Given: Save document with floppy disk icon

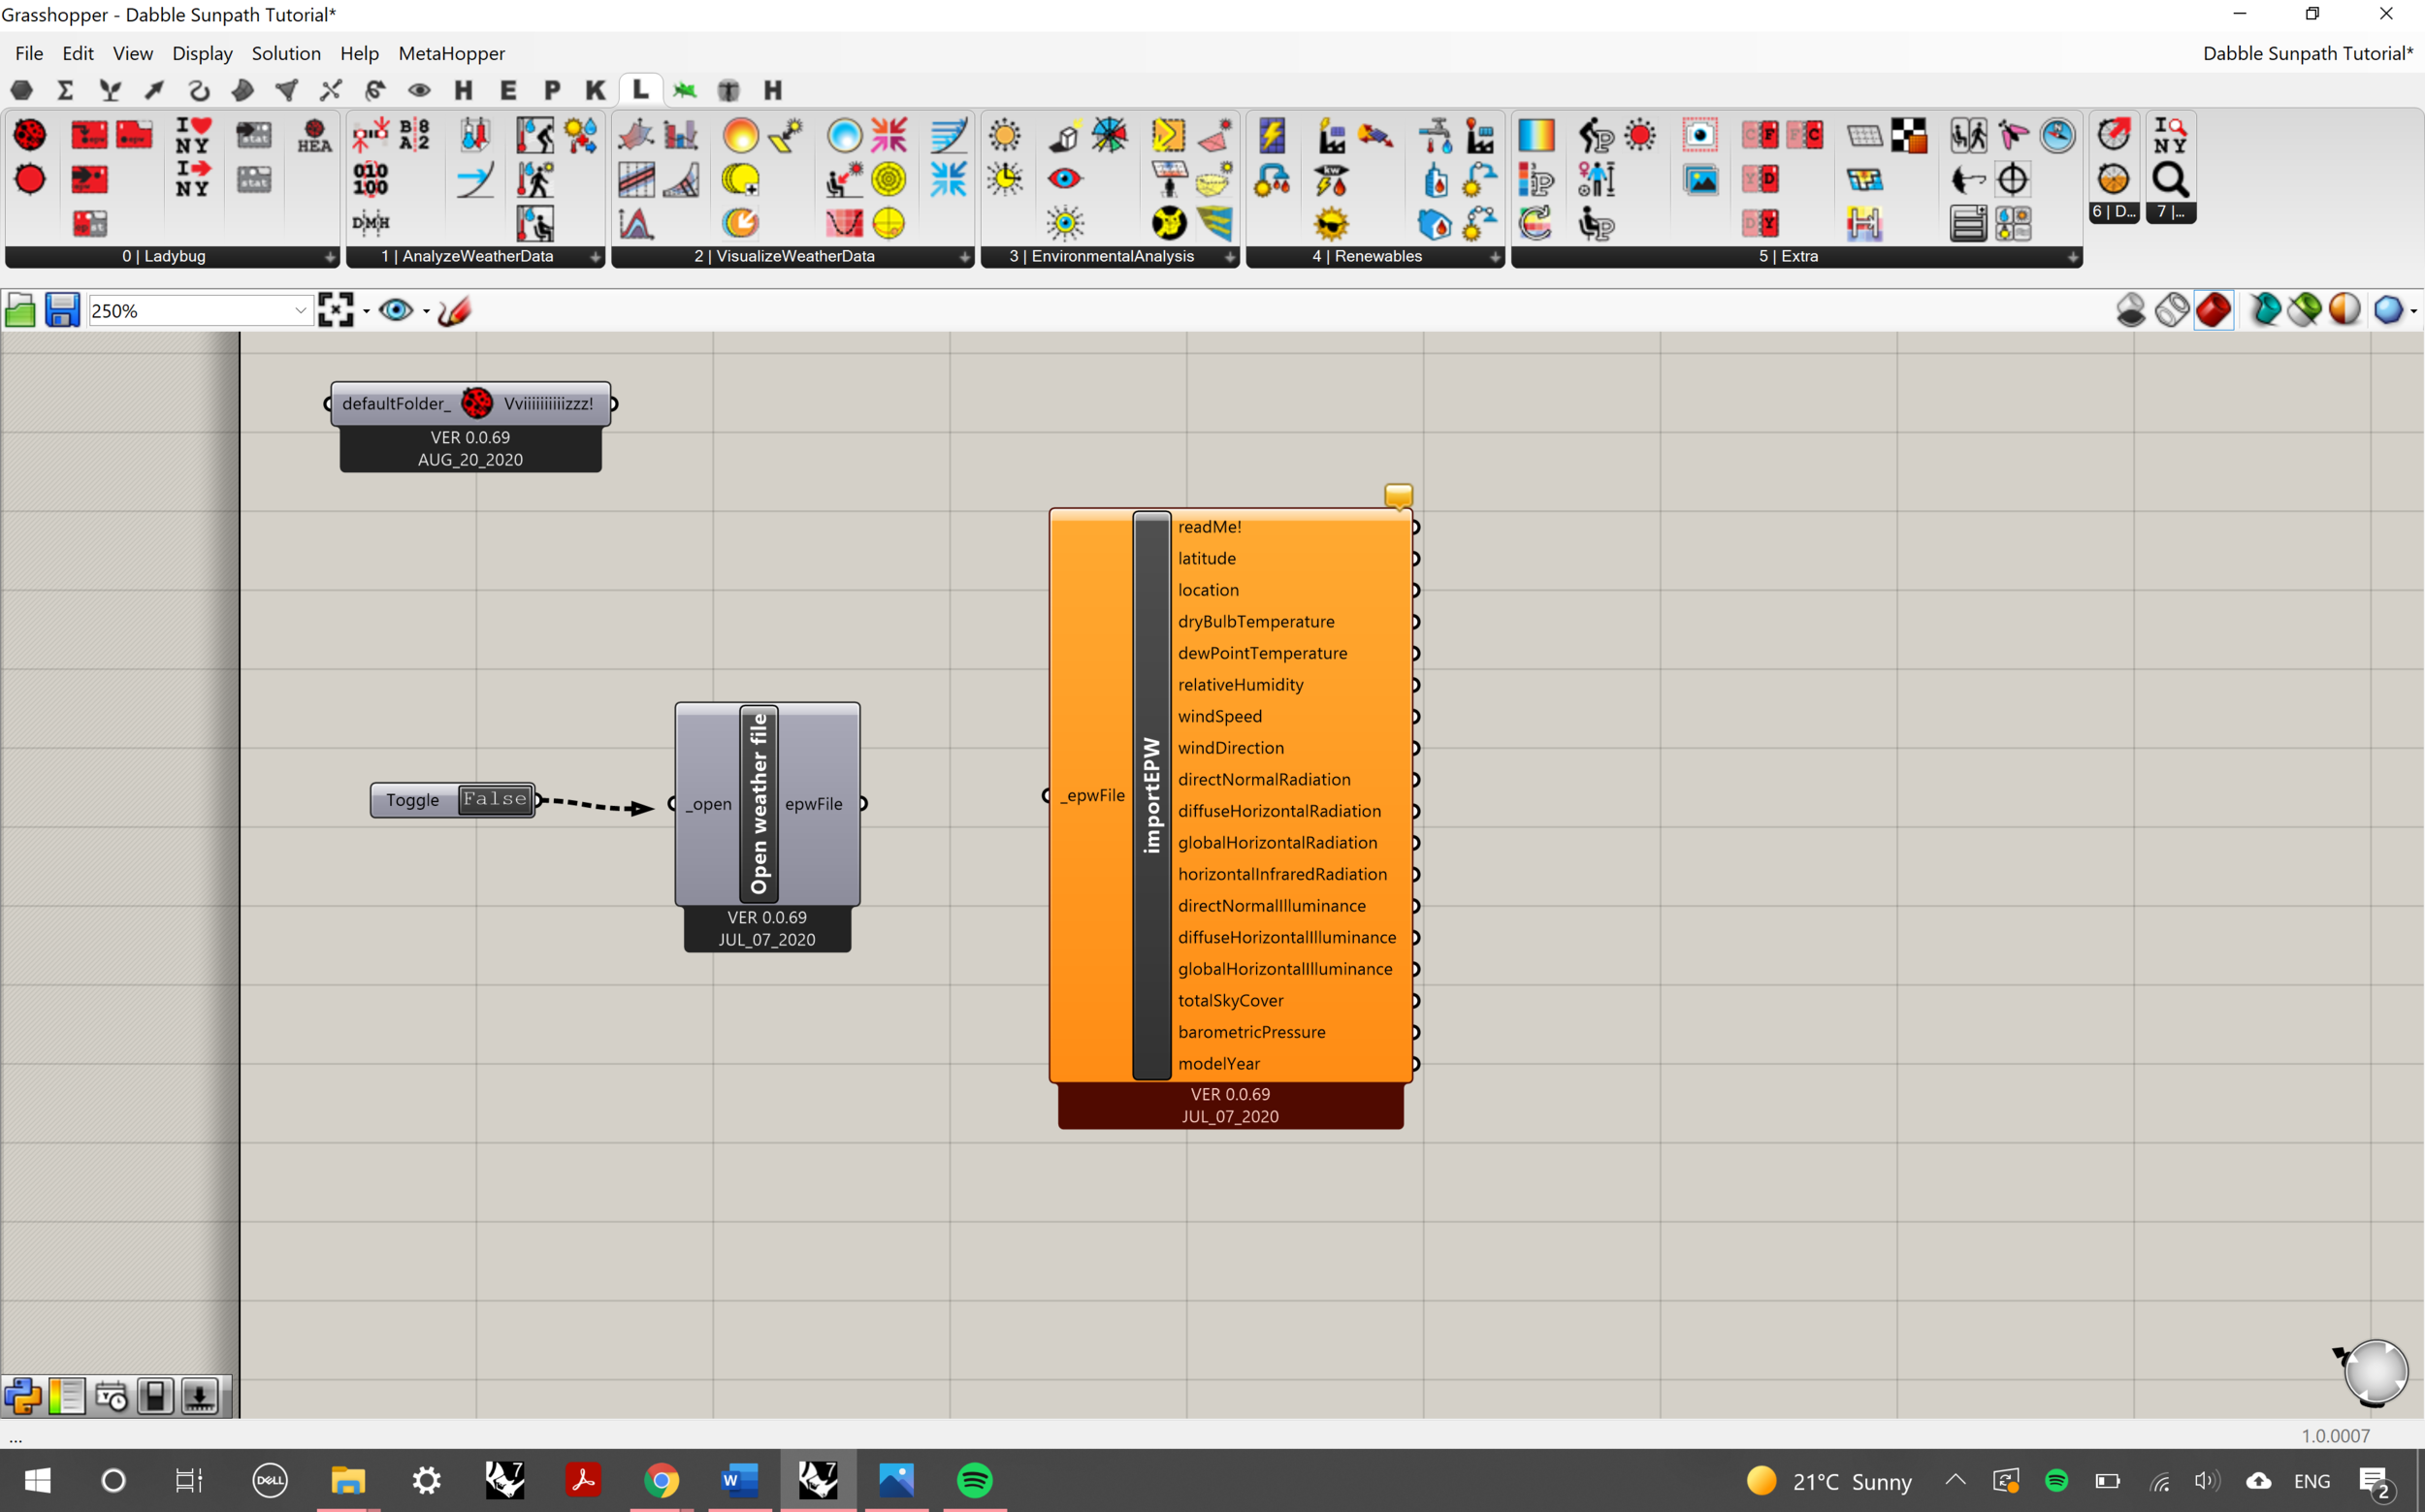Looking at the screenshot, I should click(62, 310).
